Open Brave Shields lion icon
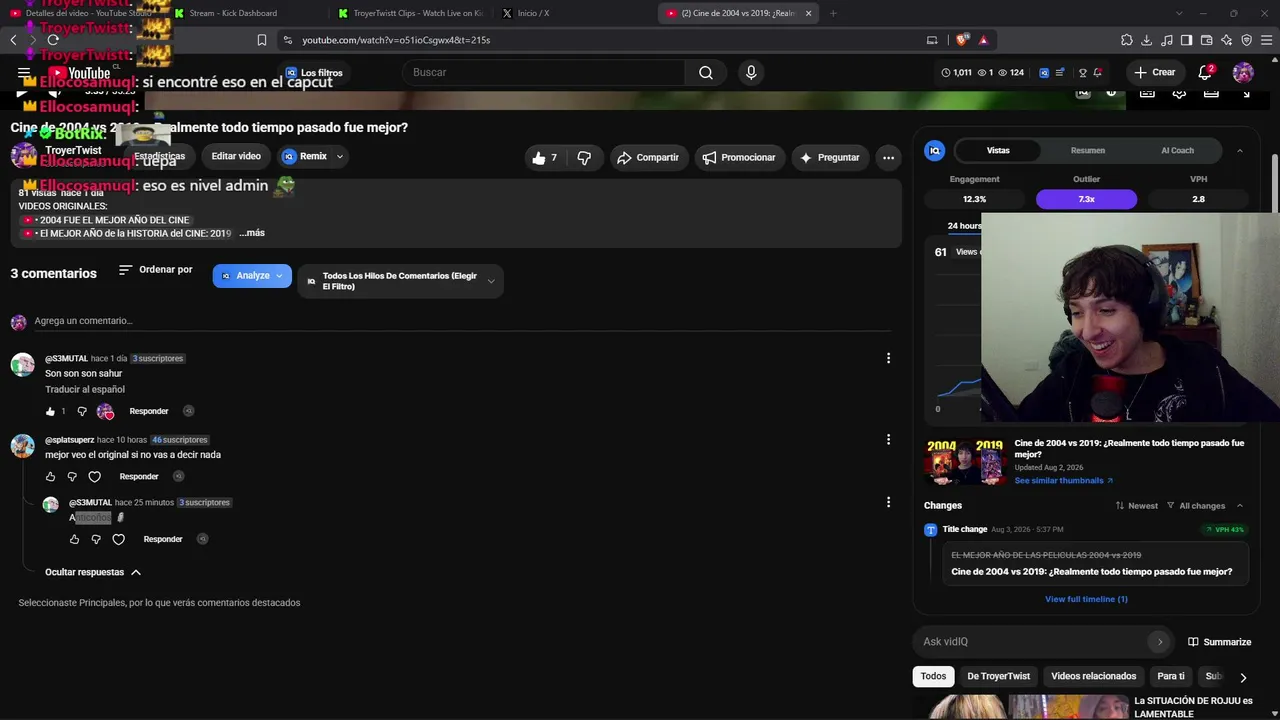This screenshot has height=720, width=1280. (x=963, y=40)
